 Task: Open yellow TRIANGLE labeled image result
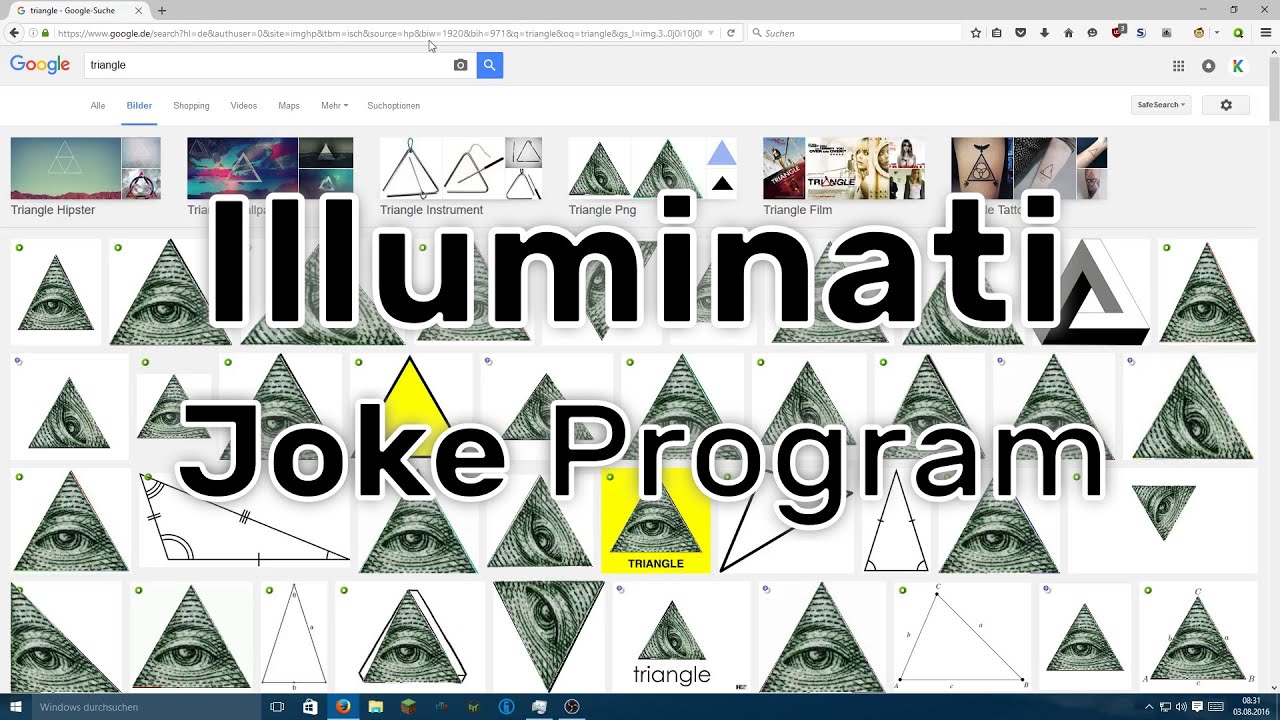[656, 521]
